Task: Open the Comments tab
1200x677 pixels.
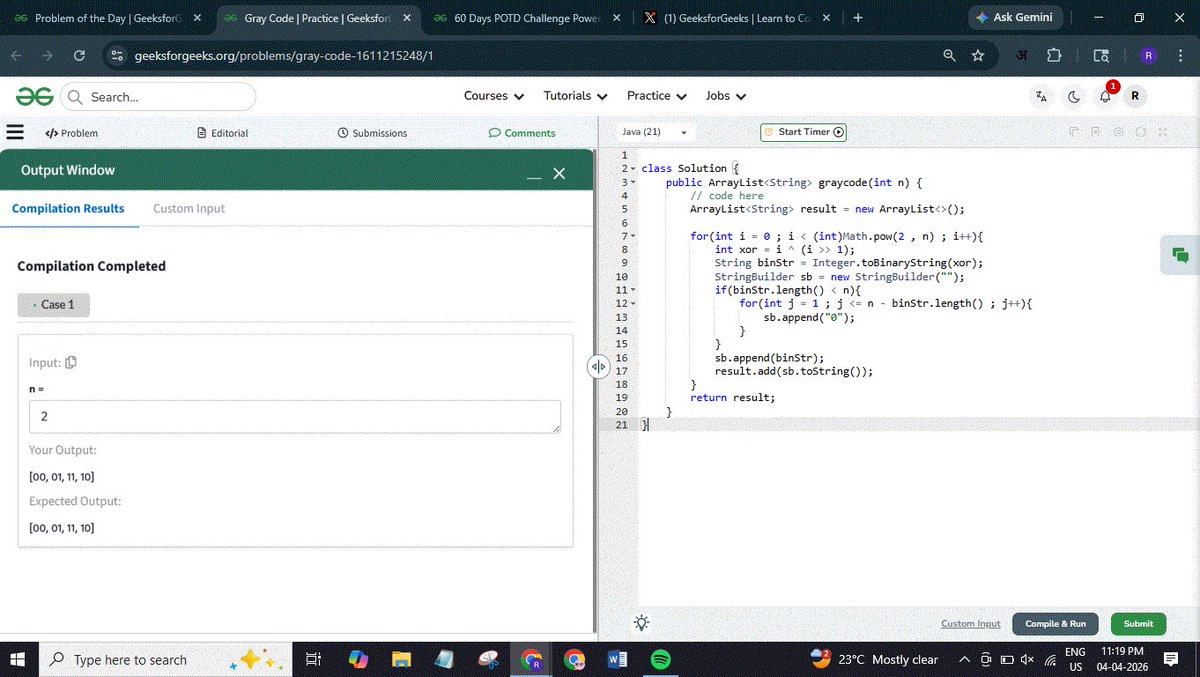Action: coord(522,133)
